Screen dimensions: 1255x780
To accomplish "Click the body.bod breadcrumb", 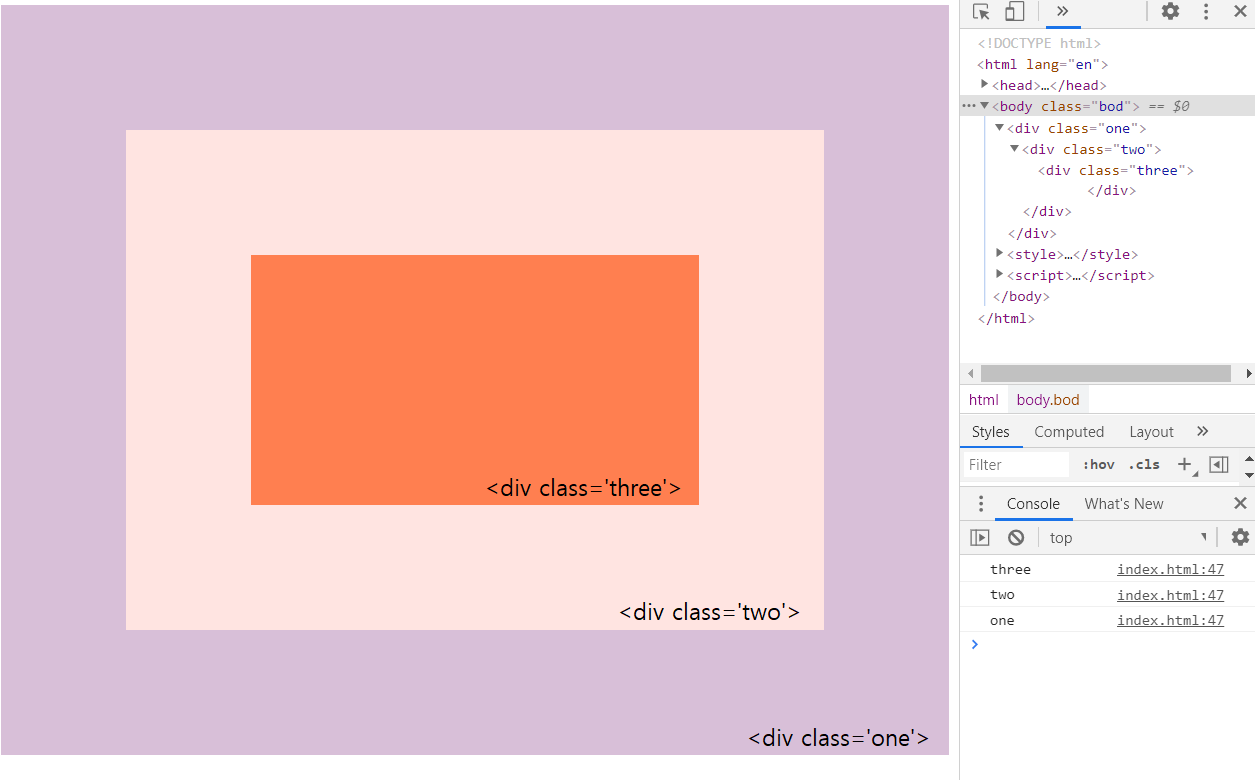I will (1048, 400).
